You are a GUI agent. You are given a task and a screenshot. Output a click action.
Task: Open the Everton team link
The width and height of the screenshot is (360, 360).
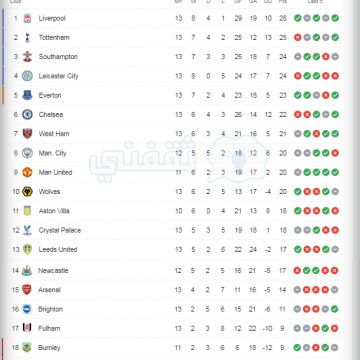pyautogui.click(x=50, y=95)
